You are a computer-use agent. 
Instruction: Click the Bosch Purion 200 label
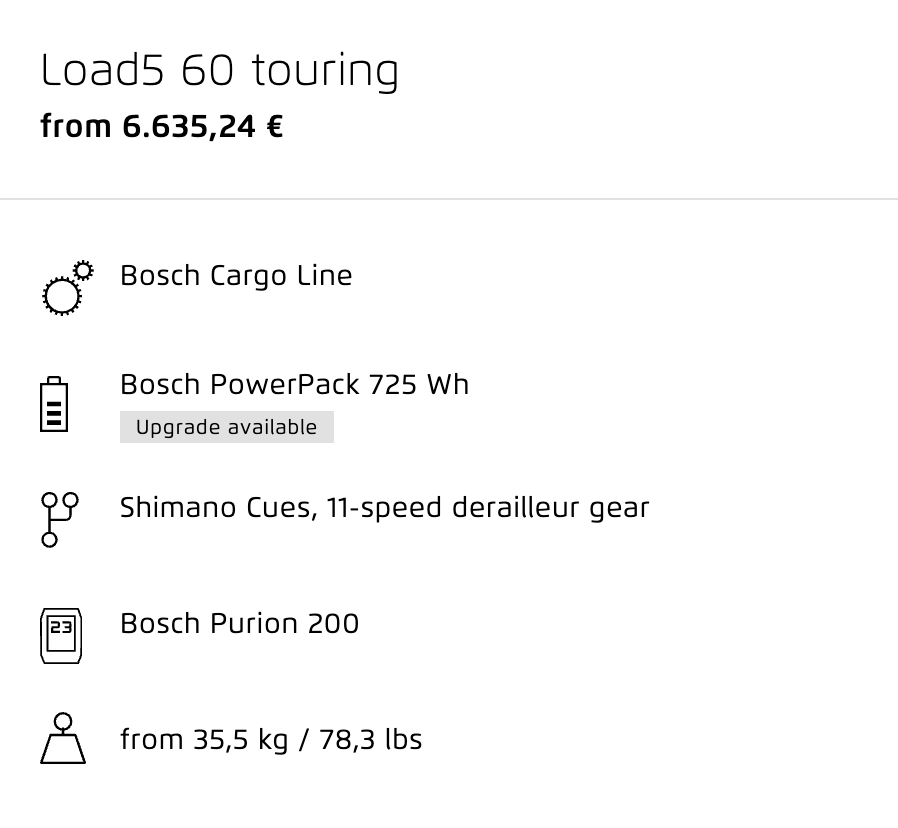pyautogui.click(x=239, y=624)
